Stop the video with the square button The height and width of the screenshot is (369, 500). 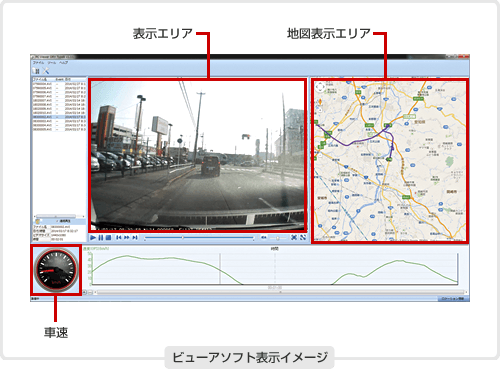tap(108, 237)
